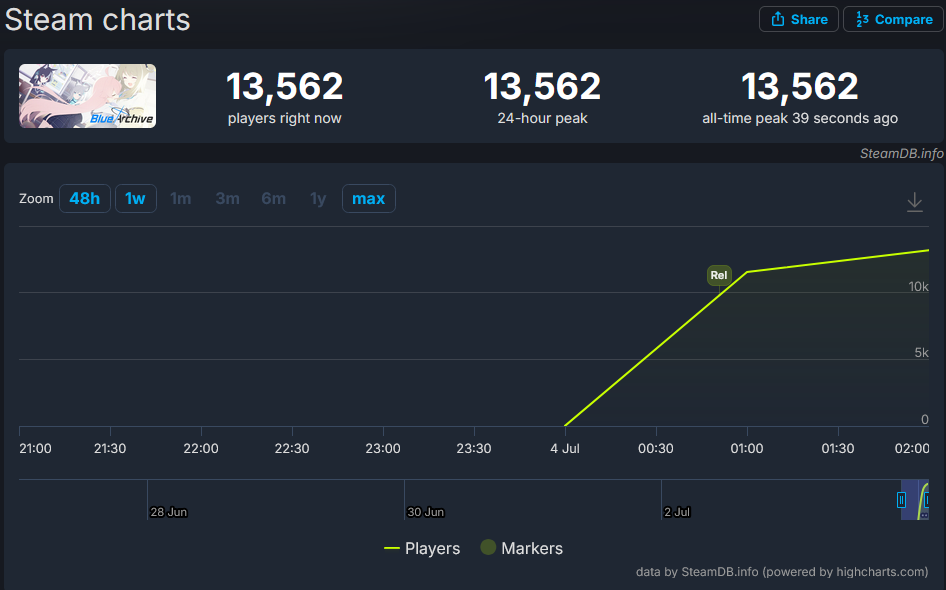Click the 21:00 x-axis label
The width and height of the screenshot is (946, 590).
tap(35, 449)
